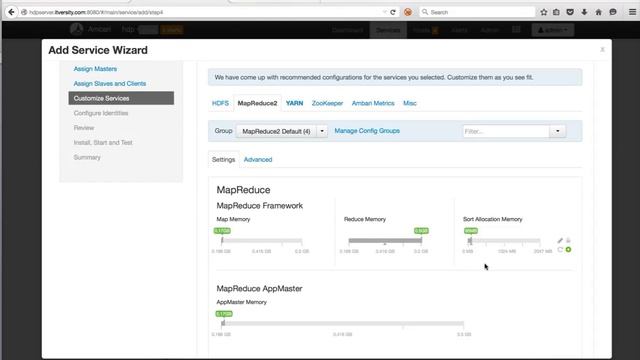Click the green Map Memory value label
The width and height of the screenshot is (640, 360).
click(x=222, y=231)
